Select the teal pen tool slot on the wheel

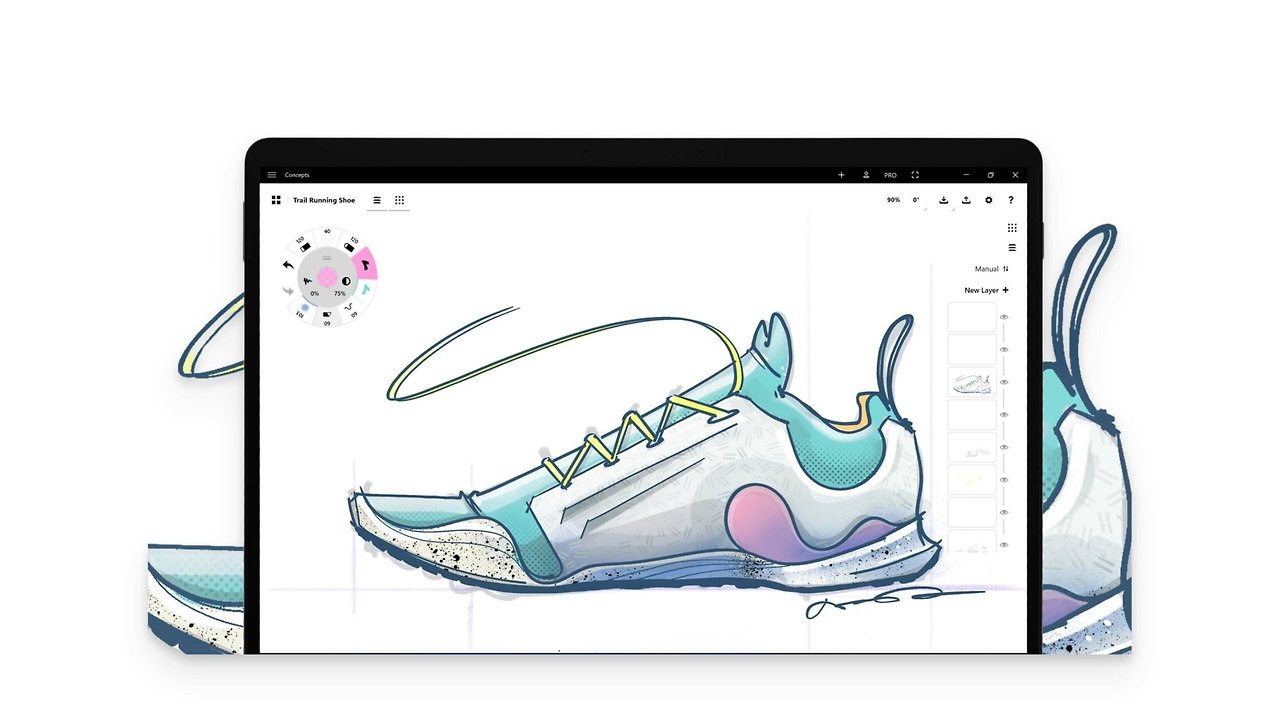click(x=365, y=290)
